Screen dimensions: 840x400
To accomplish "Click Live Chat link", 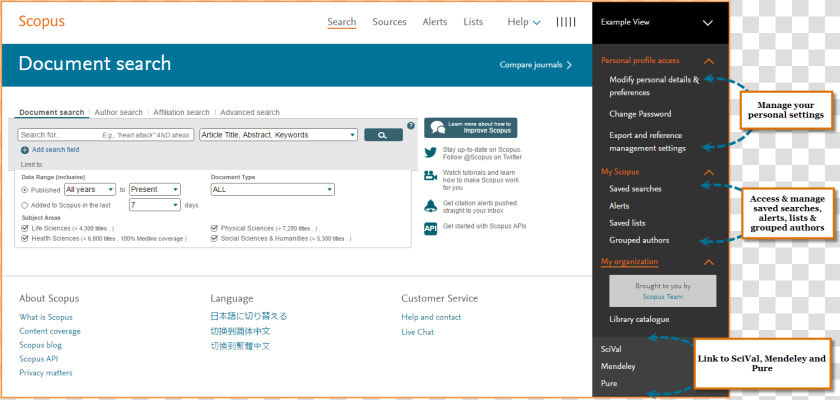I will point(418,333).
